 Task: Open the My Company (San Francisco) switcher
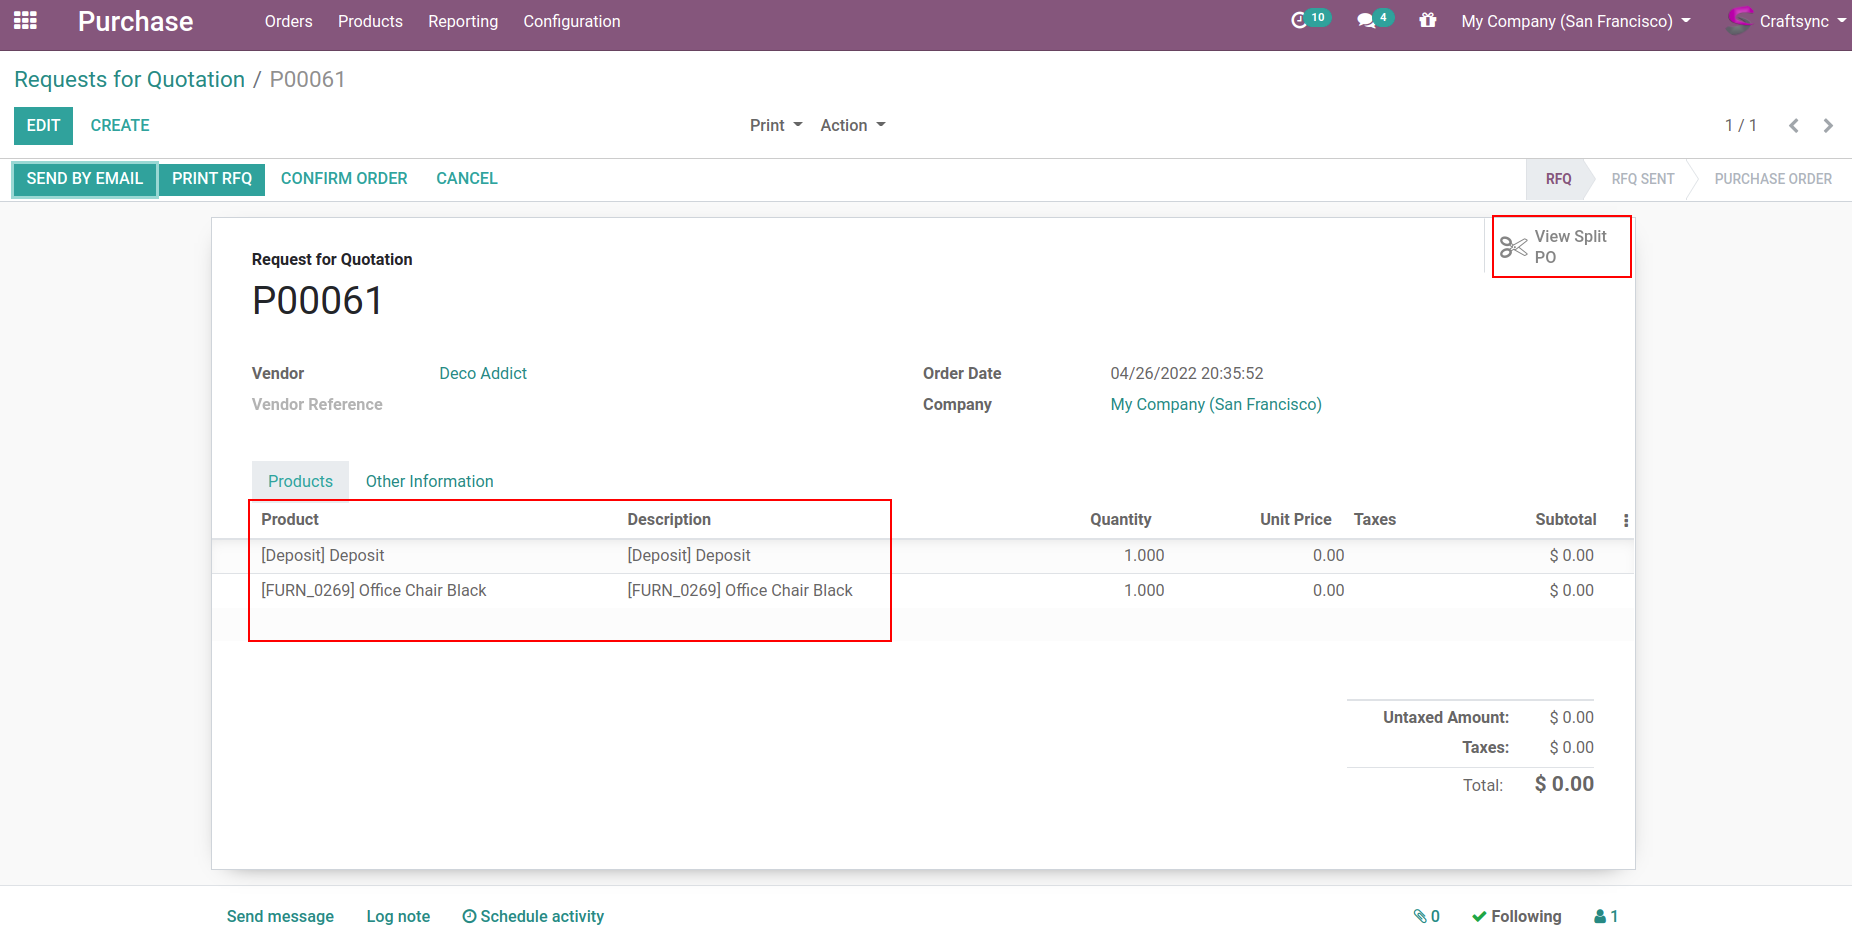click(1575, 21)
